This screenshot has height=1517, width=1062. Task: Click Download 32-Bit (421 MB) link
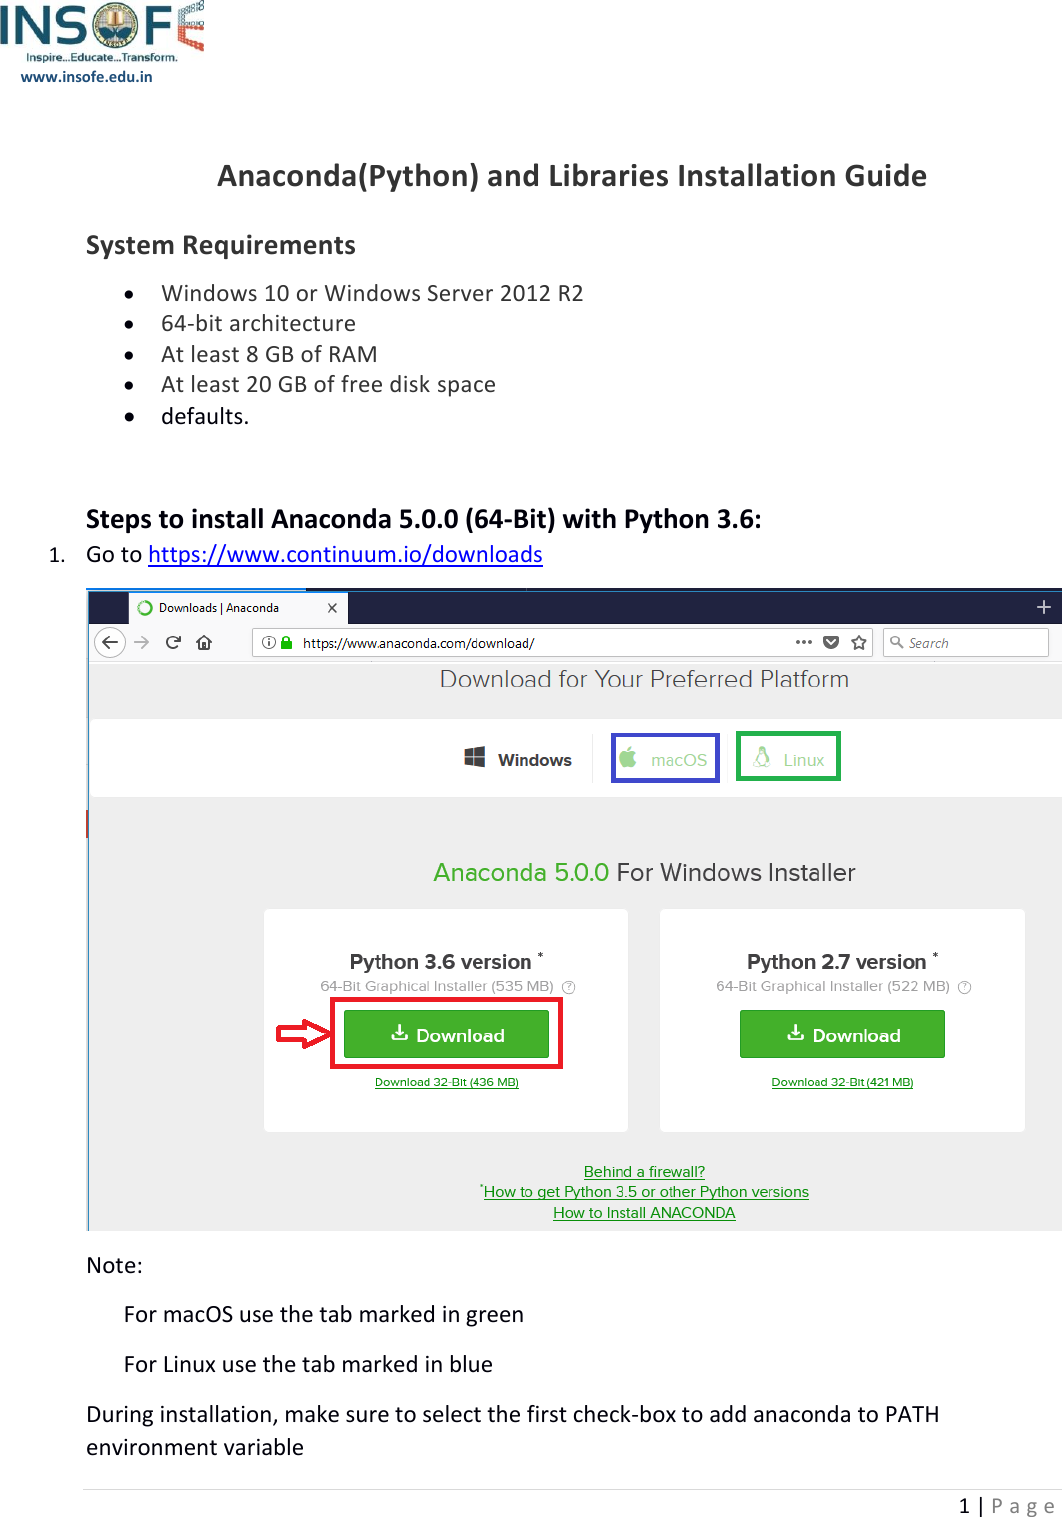tap(842, 1082)
